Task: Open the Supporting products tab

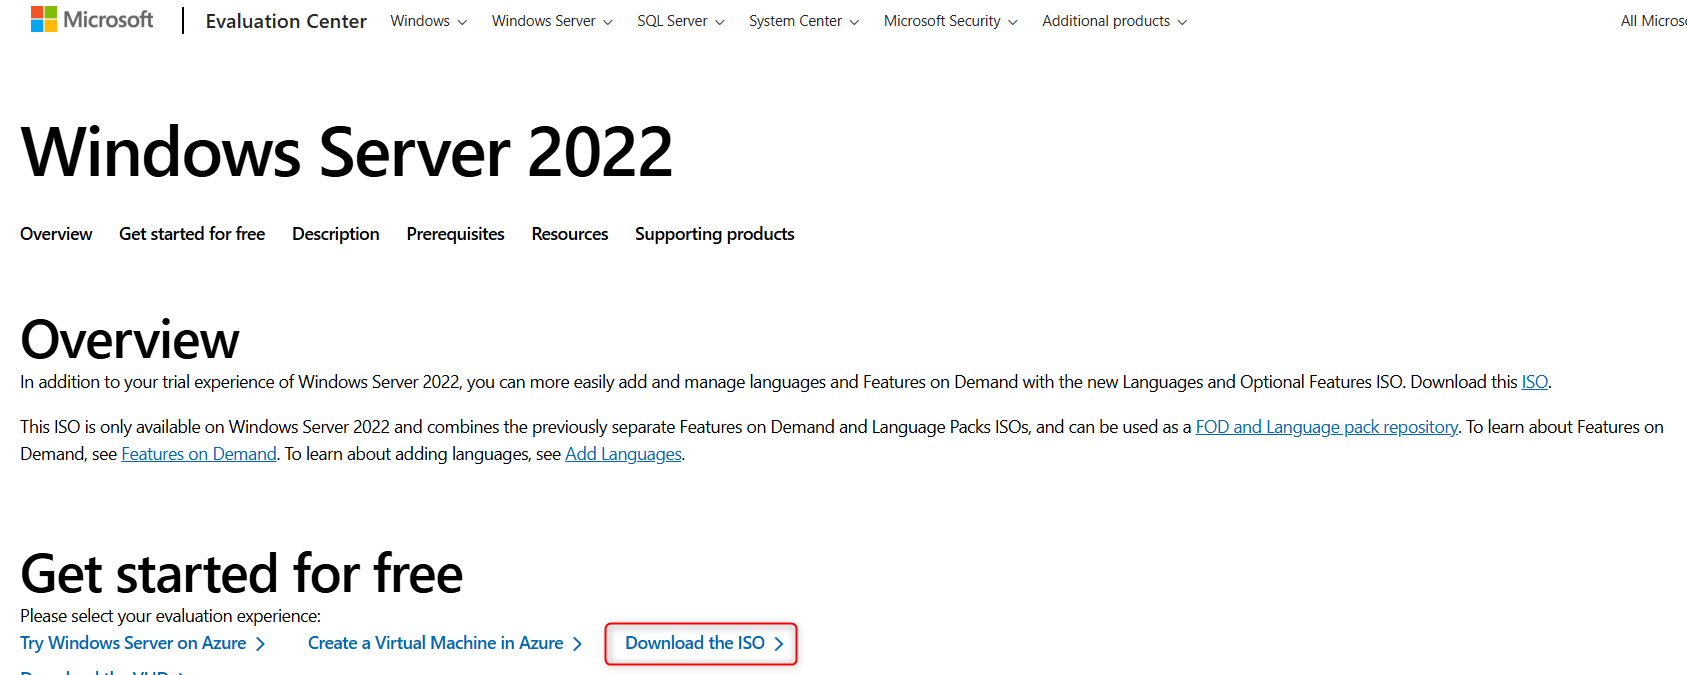Action: (715, 234)
